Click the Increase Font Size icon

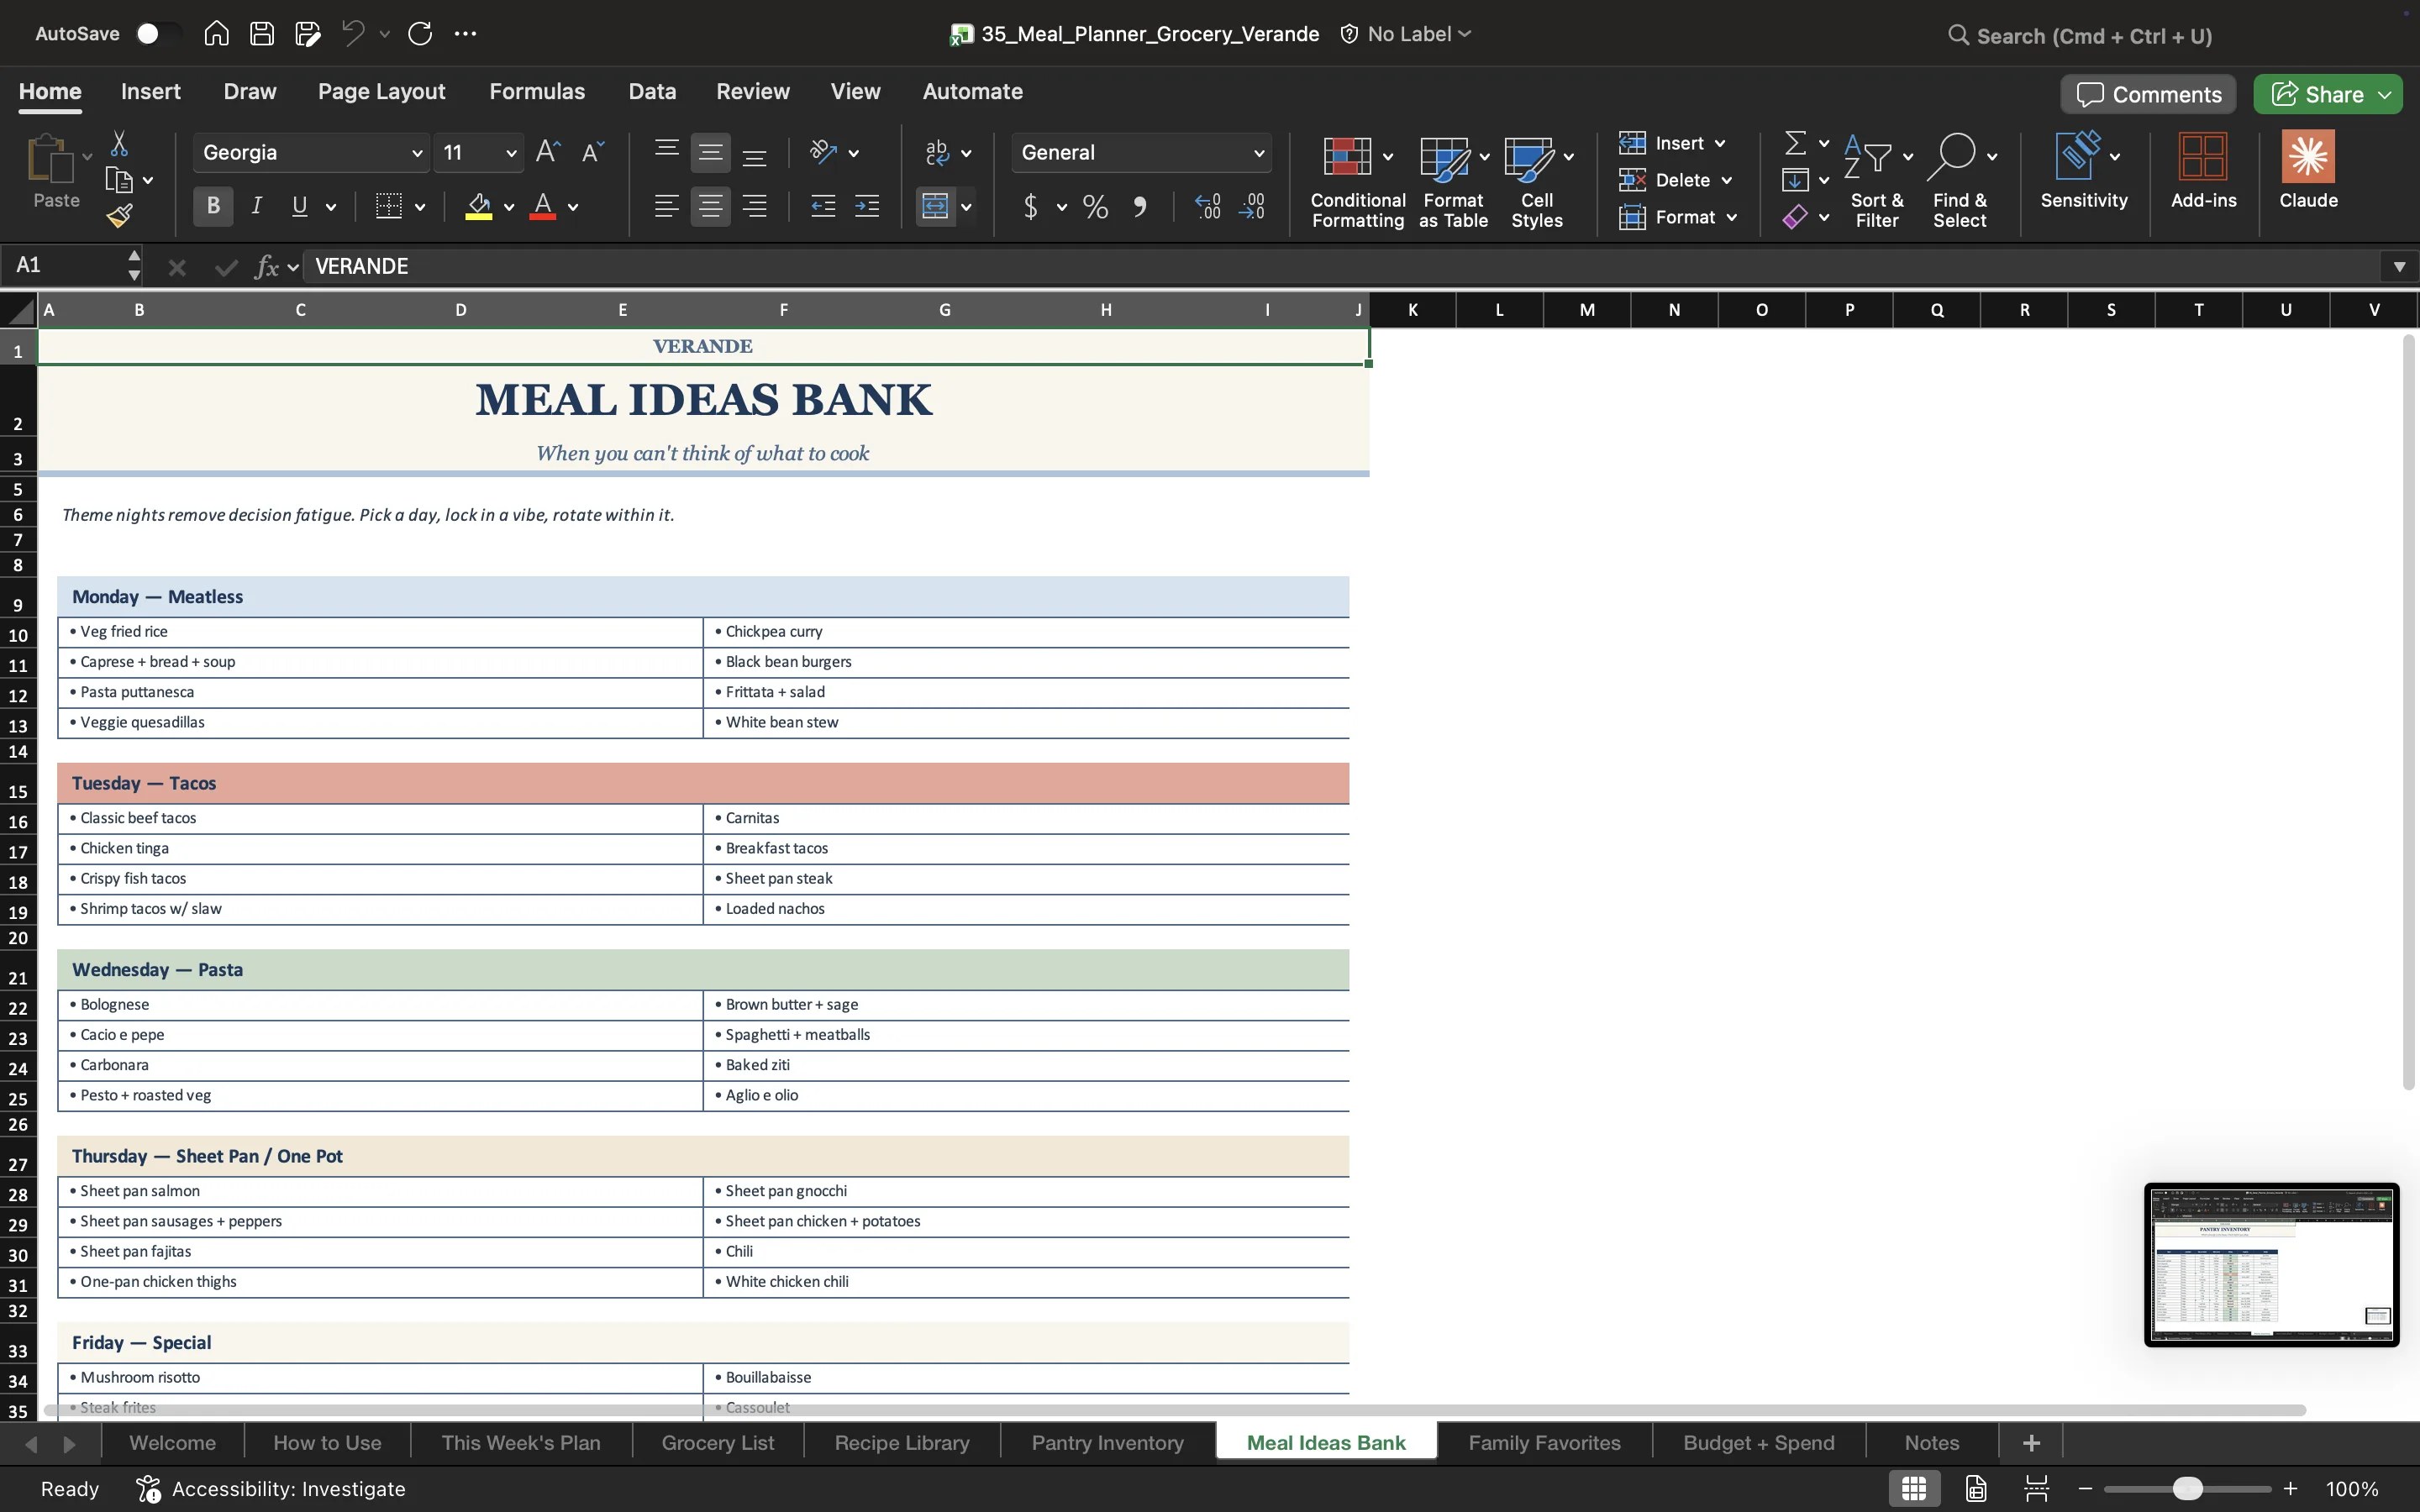pyautogui.click(x=548, y=152)
